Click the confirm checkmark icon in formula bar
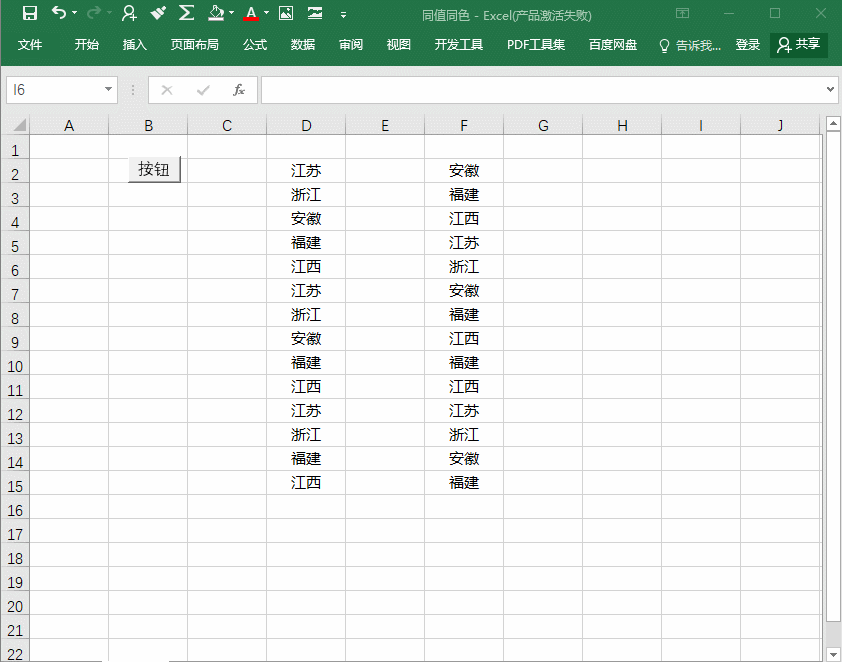Viewport: 842px width, 662px height. pyautogui.click(x=203, y=90)
